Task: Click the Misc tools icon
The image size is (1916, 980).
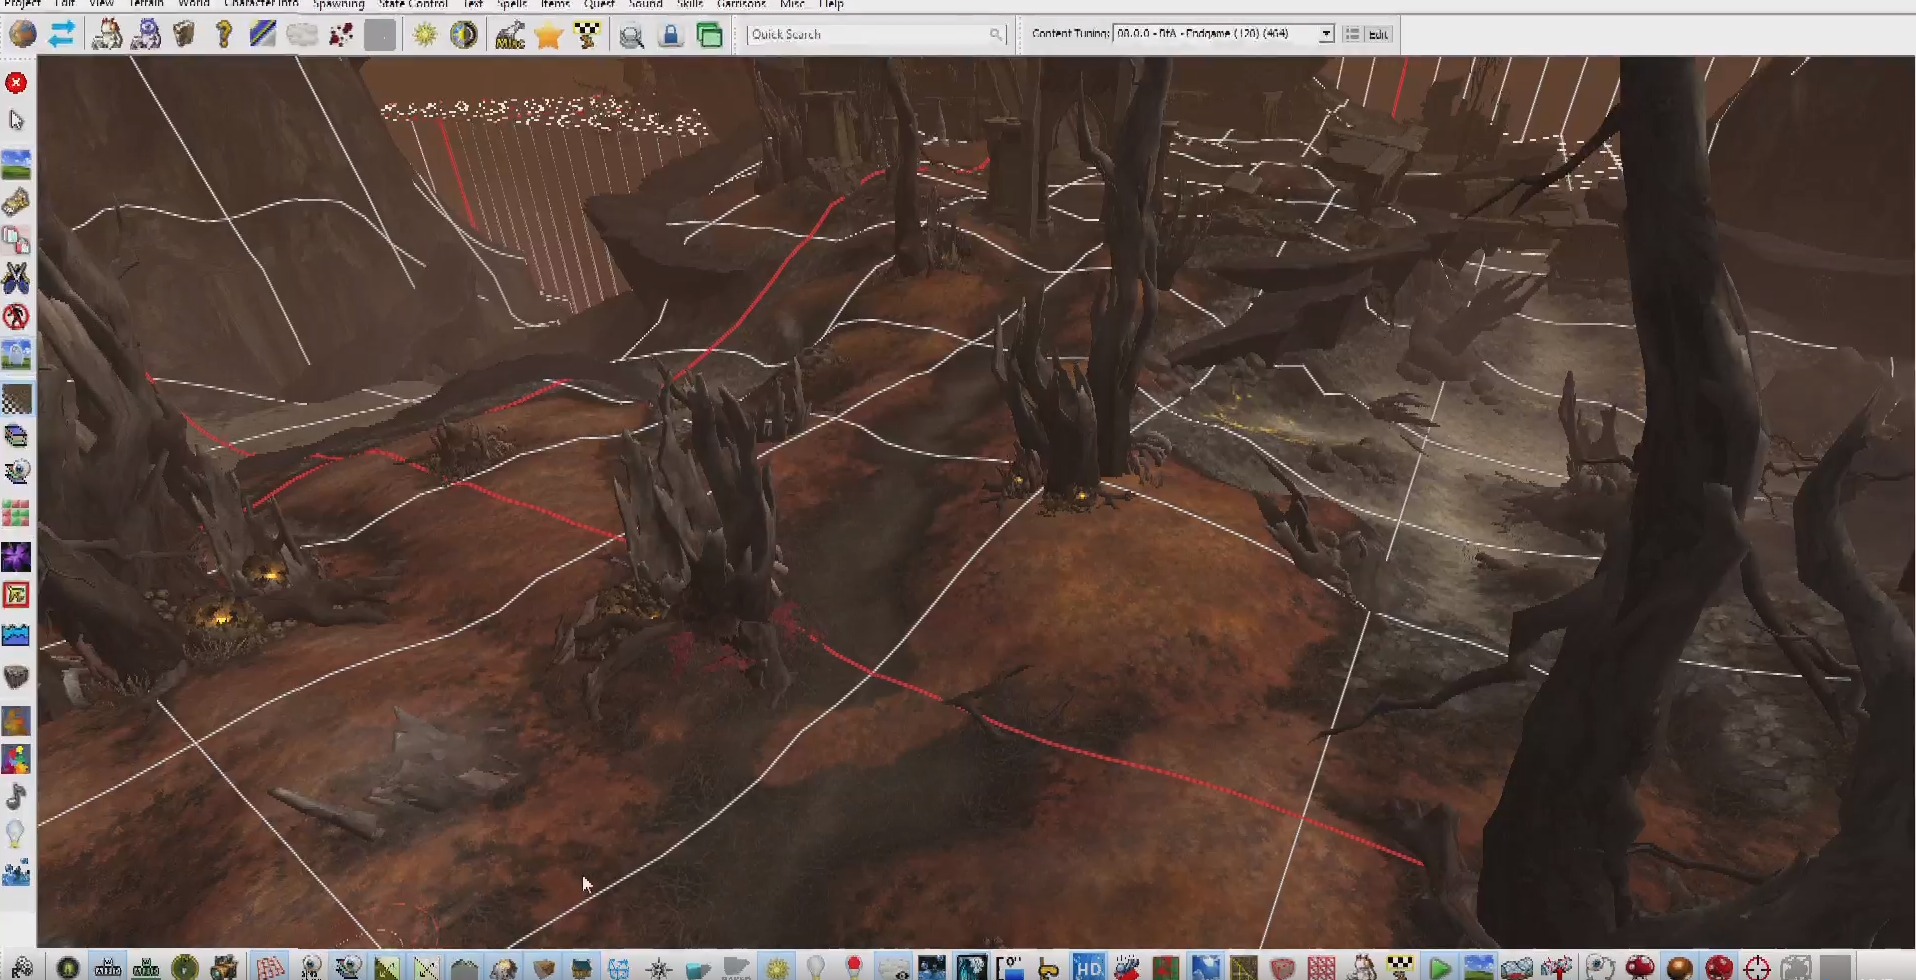Action: [510, 34]
